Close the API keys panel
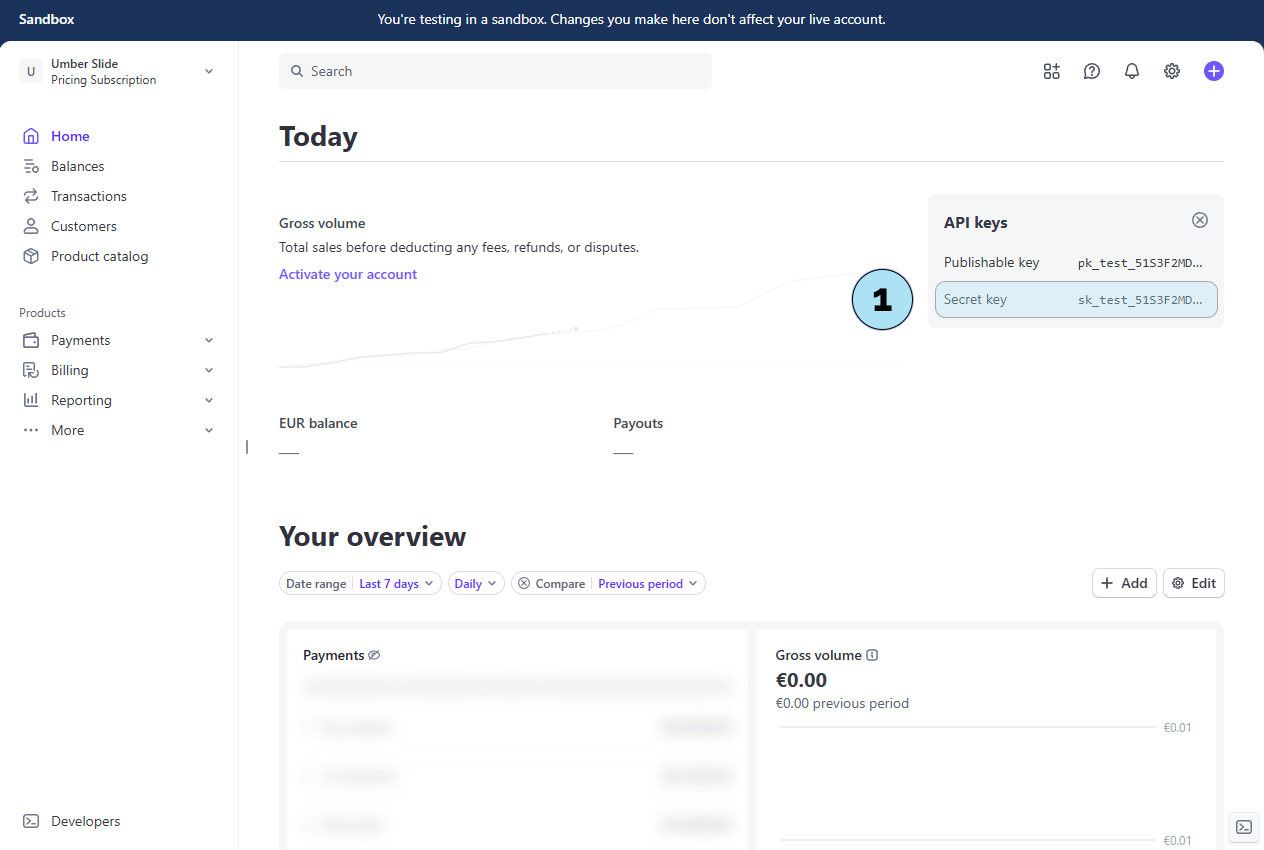 pos(1200,220)
